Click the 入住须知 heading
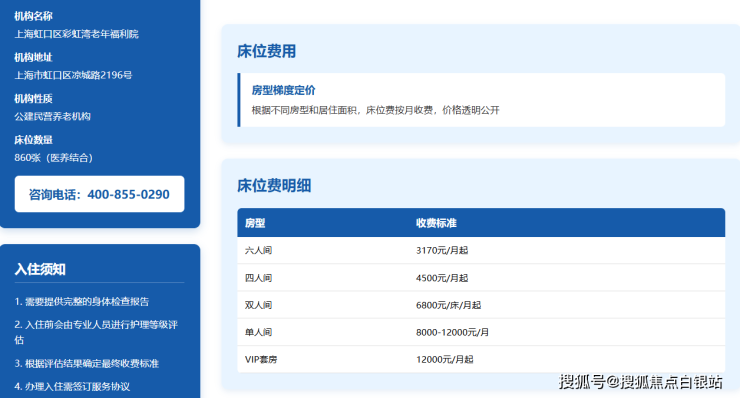The width and height of the screenshot is (740, 398). click(40, 269)
